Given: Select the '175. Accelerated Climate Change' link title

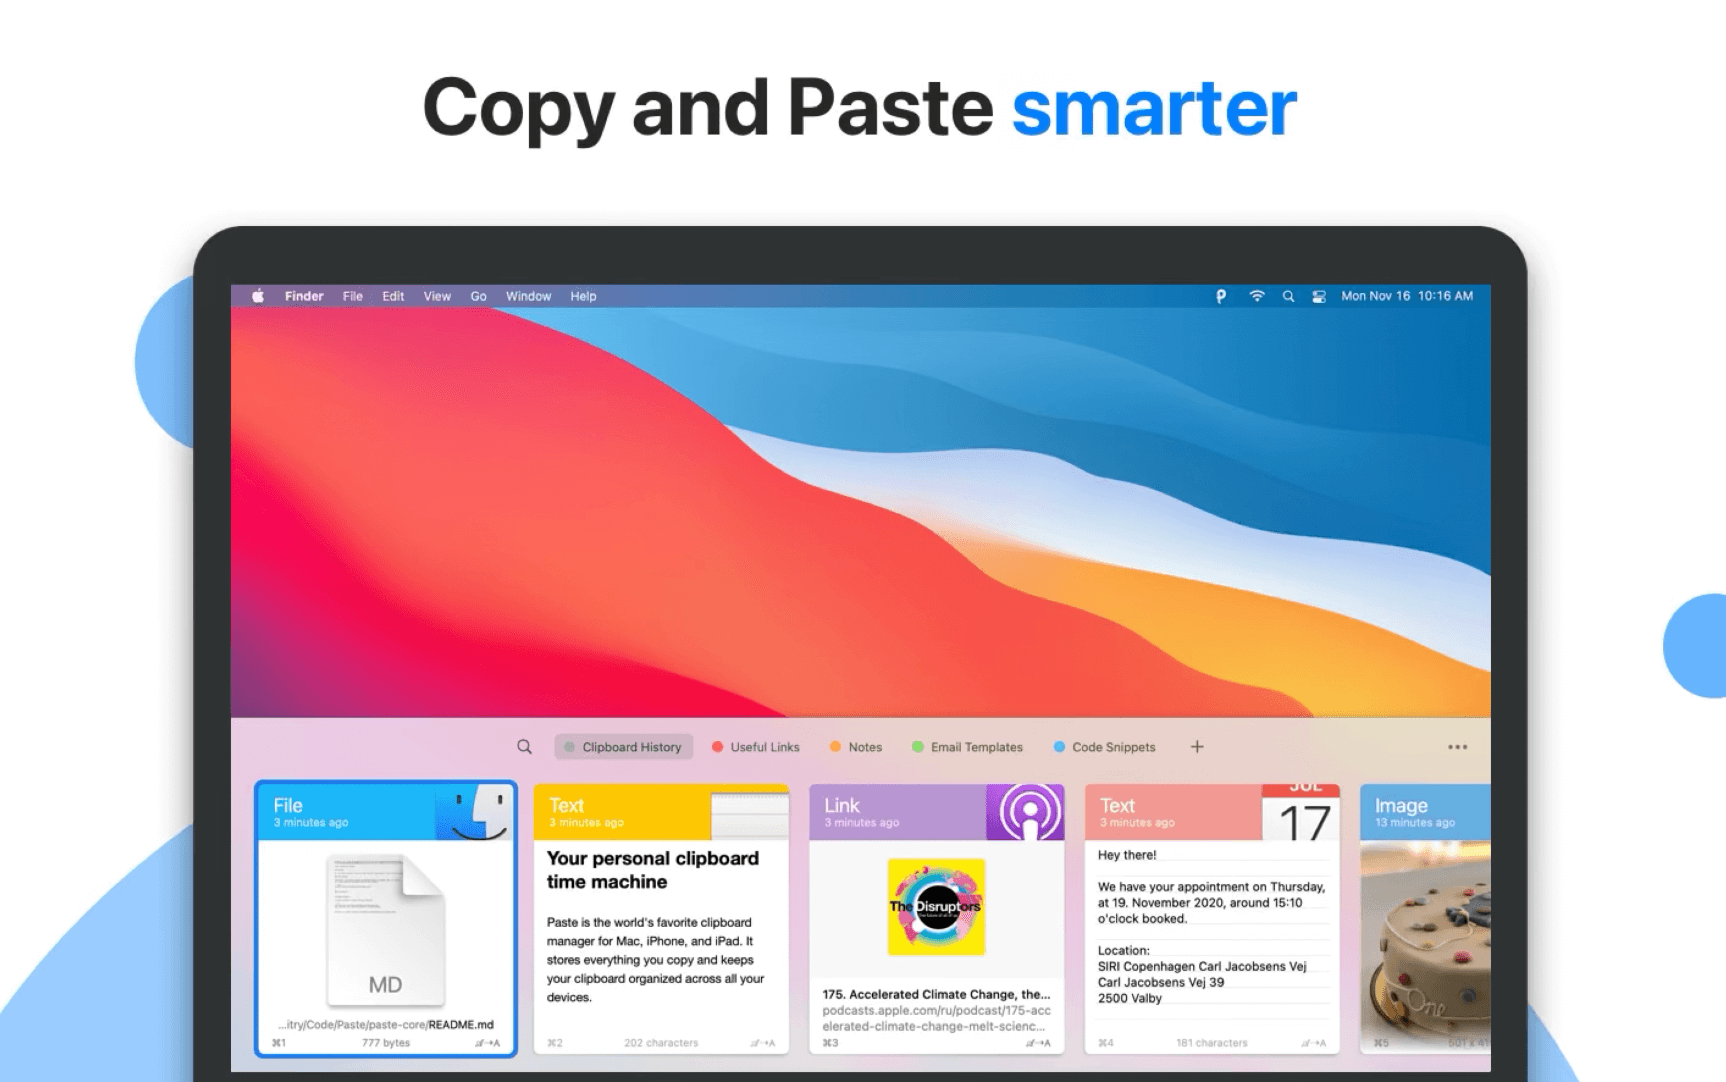Looking at the screenshot, I should pyautogui.click(x=936, y=994).
